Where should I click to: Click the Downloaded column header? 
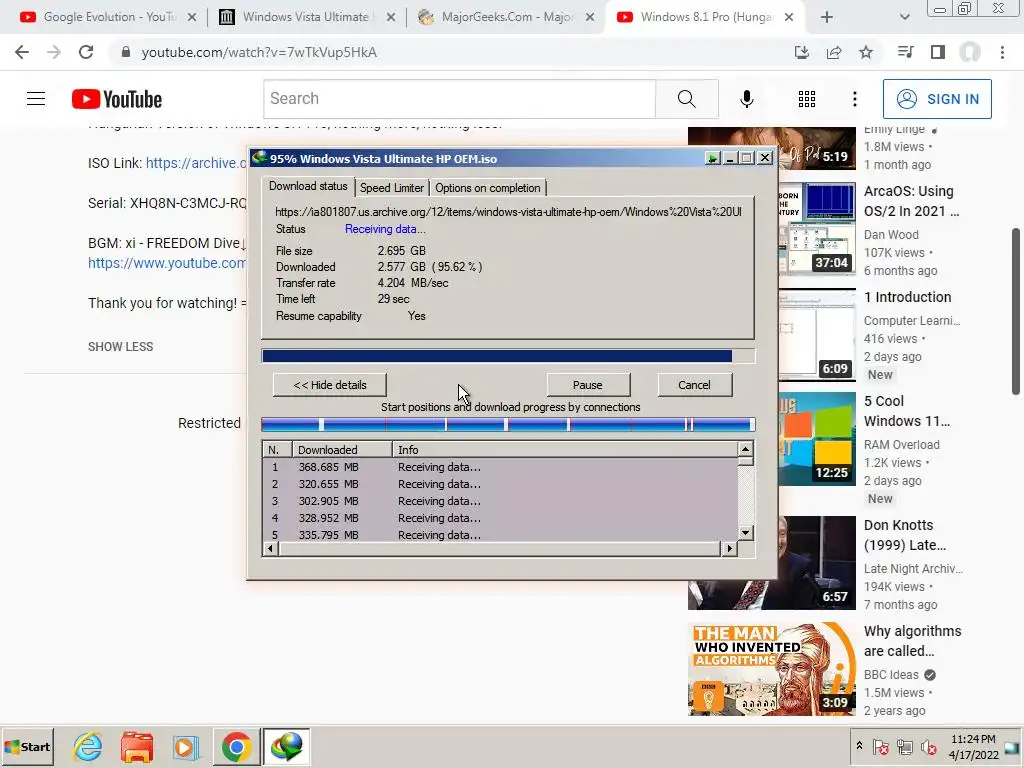[342, 449]
